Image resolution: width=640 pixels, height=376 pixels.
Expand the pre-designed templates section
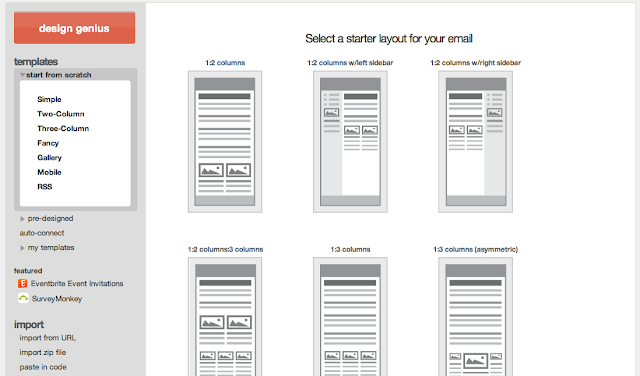(47, 218)
